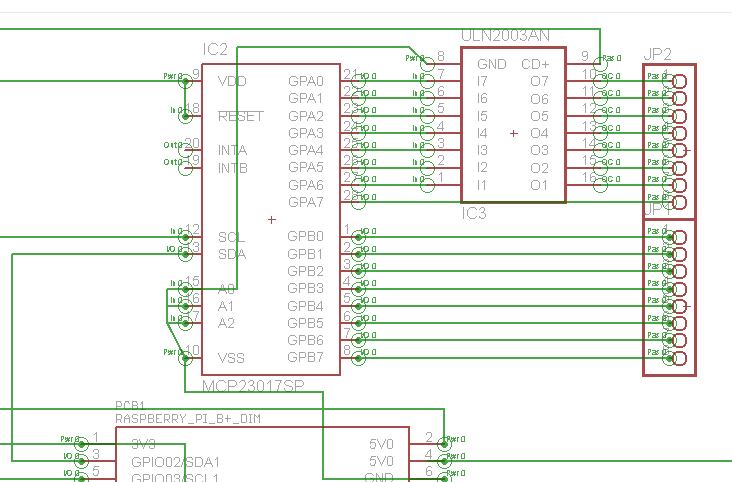Select the 3V3 pin on Raspberry Pi
This screenshot has width=732, height=482.
tap(143, 444)
